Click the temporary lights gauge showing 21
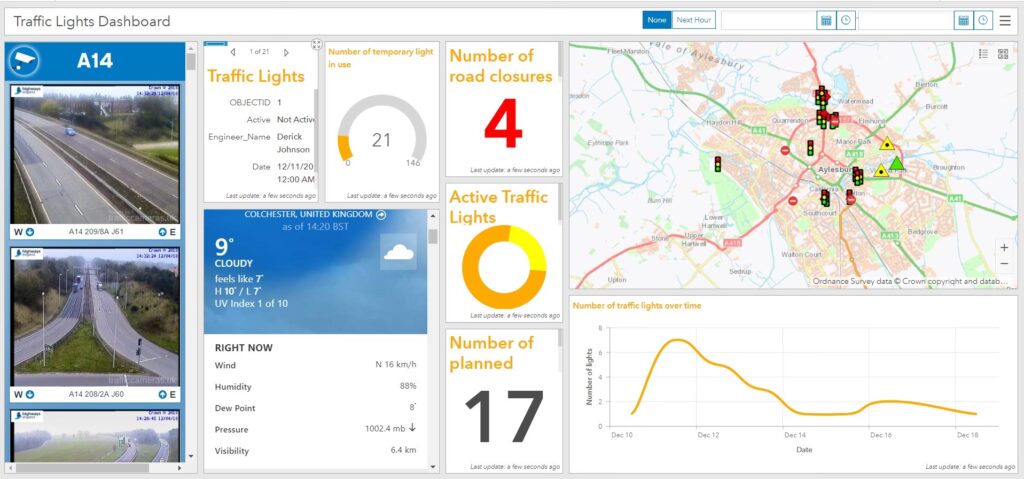Image resolution: width=1024 pixels, height=479 pixels. click(381, 138)
